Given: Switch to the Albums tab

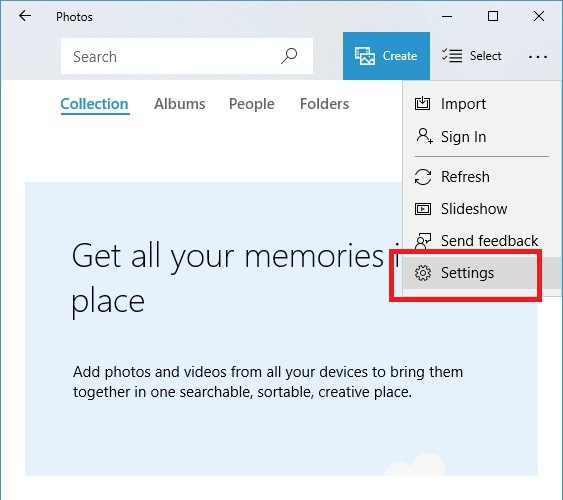Looking at the screenshot, I should (180, 104).
